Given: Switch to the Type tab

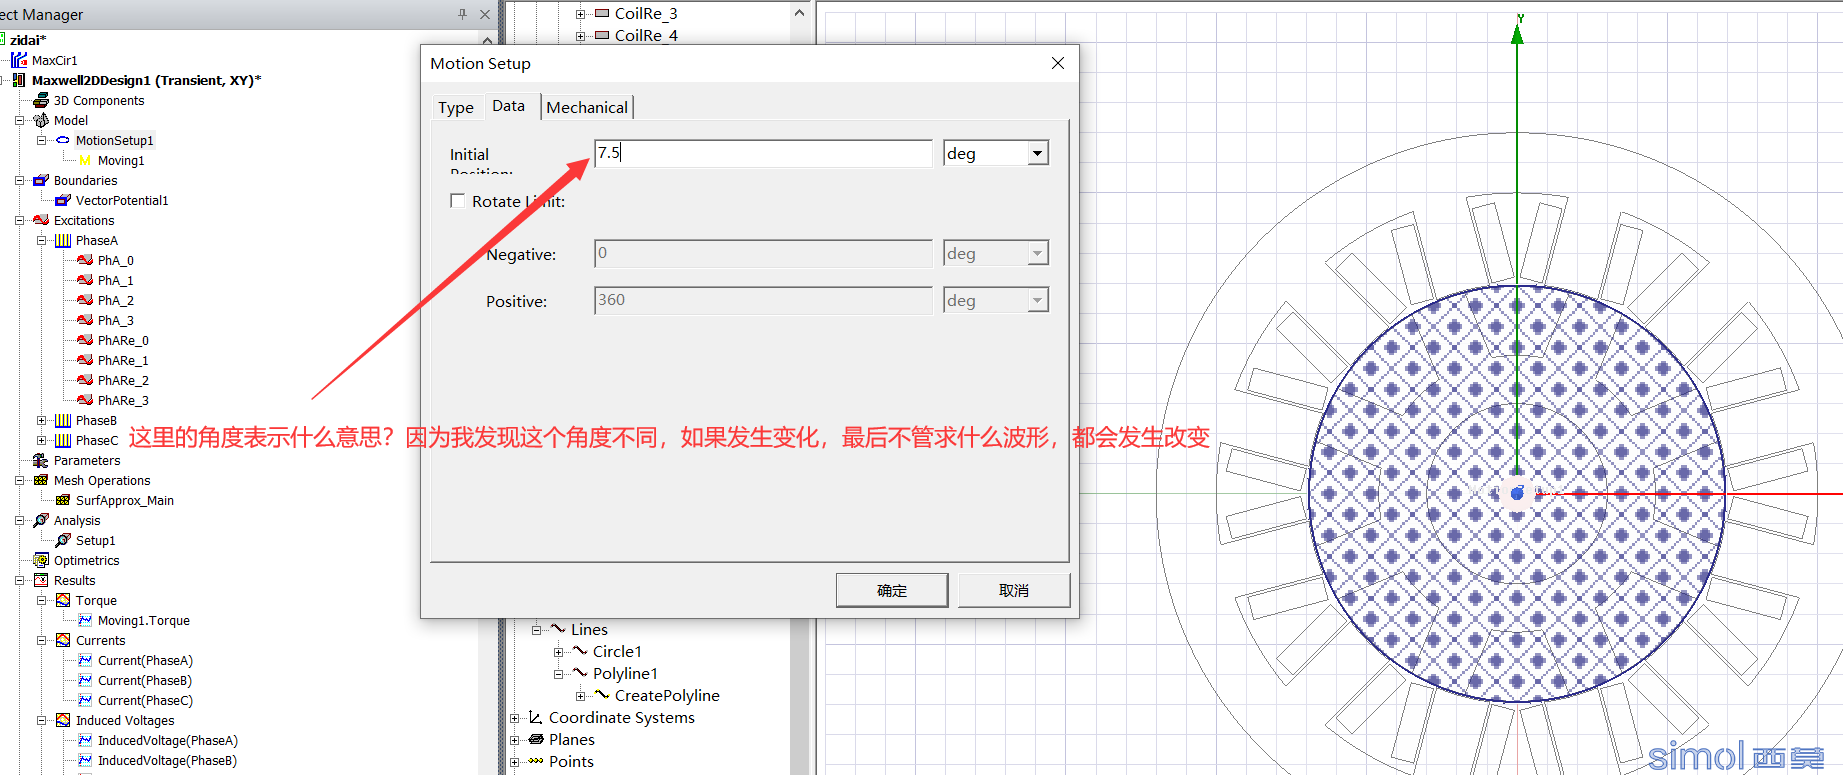Looking at the screenshot, I should click(x=456, y=107).
